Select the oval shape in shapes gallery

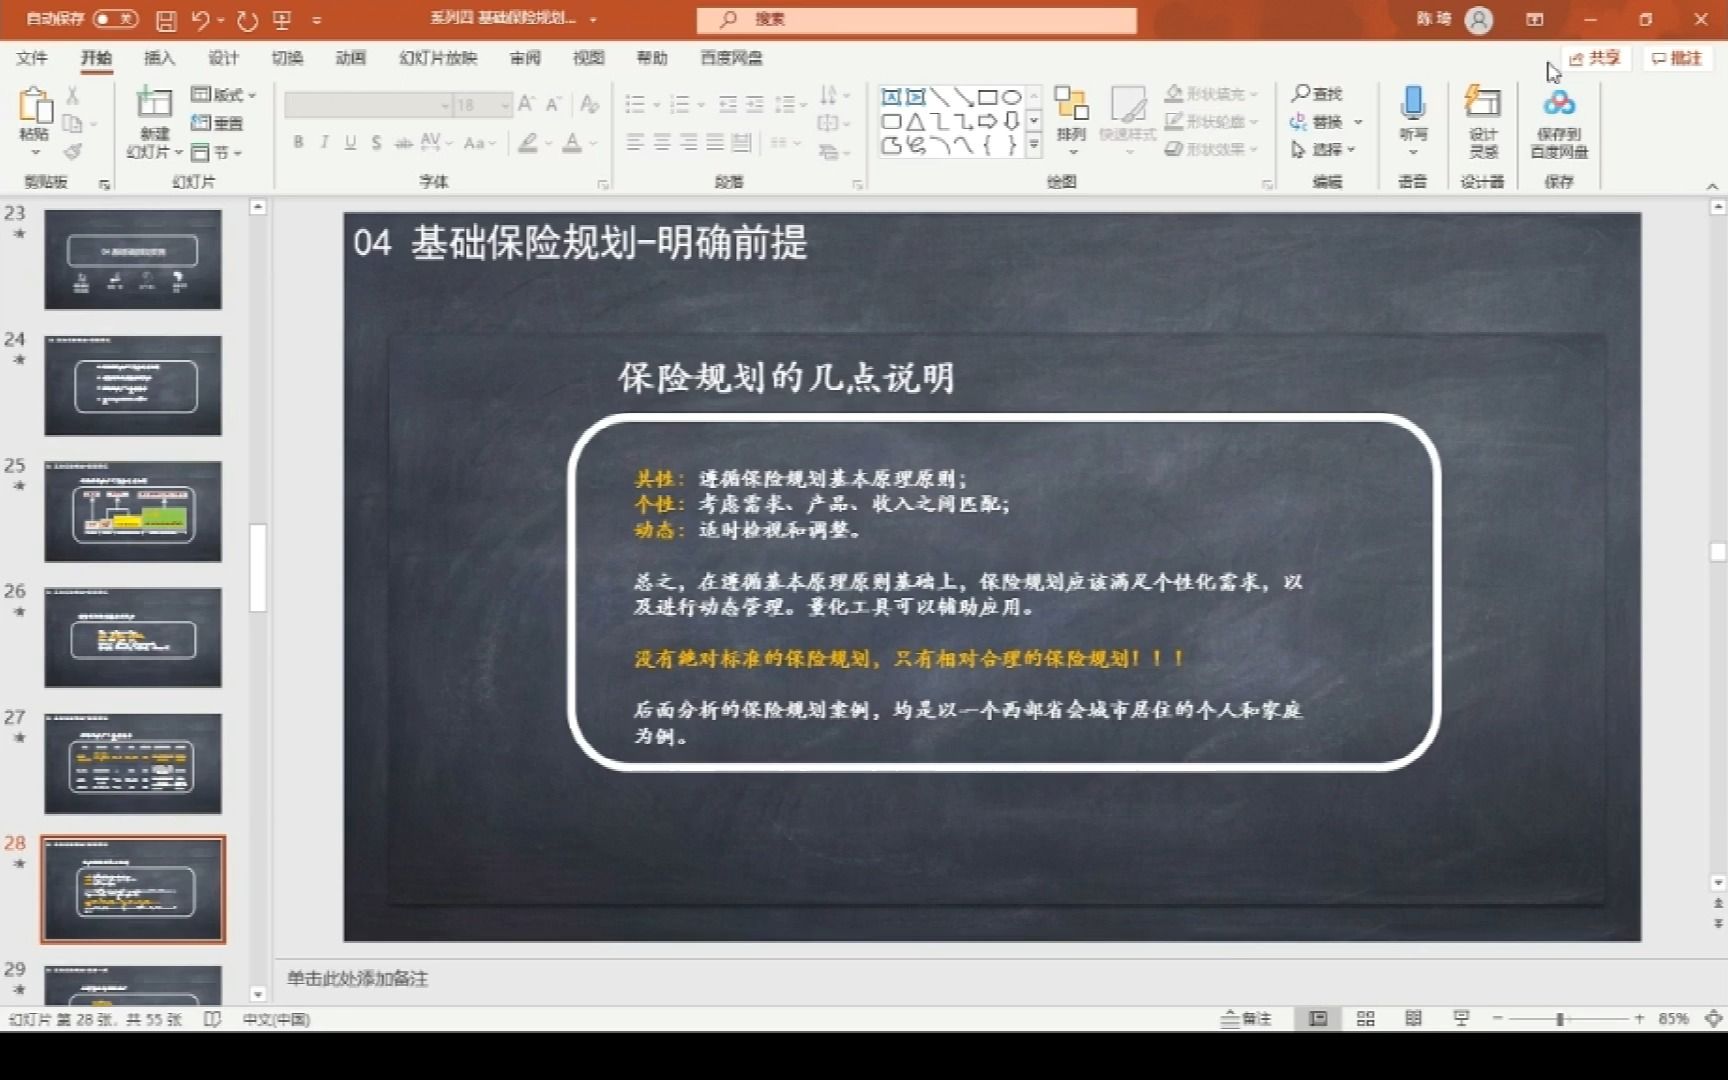tap(1012, 97)
